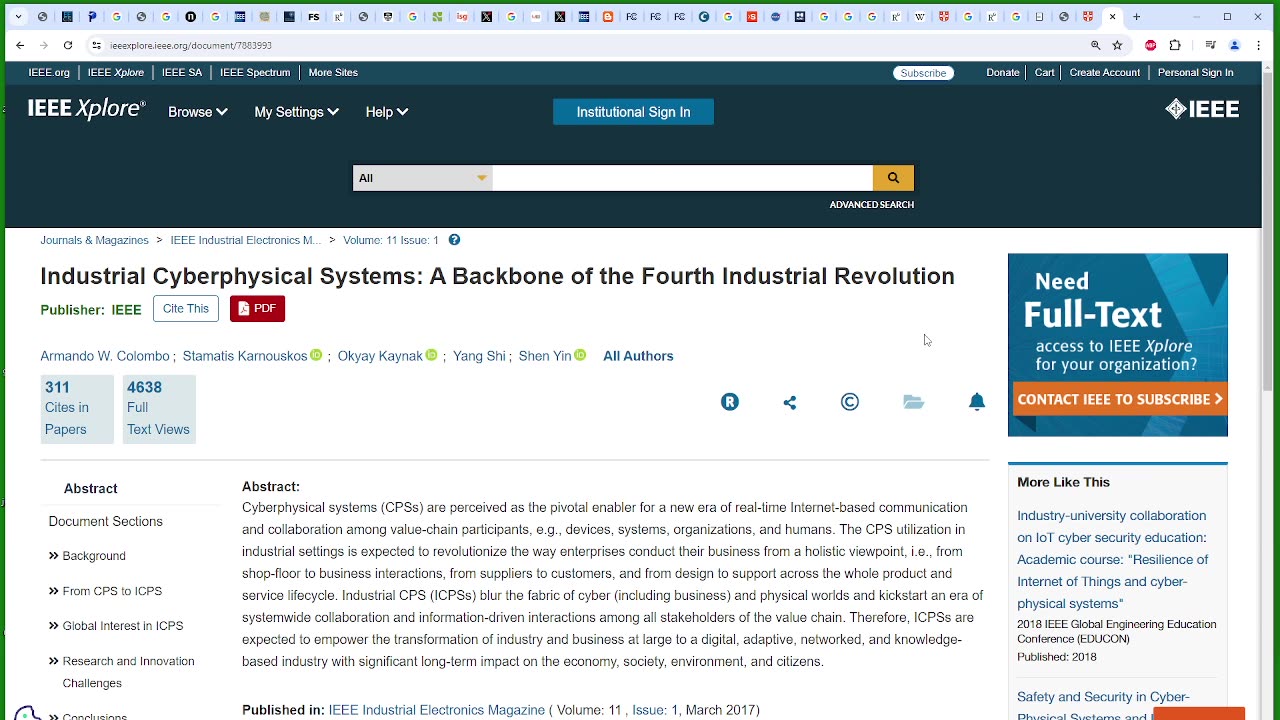This screenshot has width=1280, height=720.
Task: Open the Help dropdown menu
Action: (387, 112)
